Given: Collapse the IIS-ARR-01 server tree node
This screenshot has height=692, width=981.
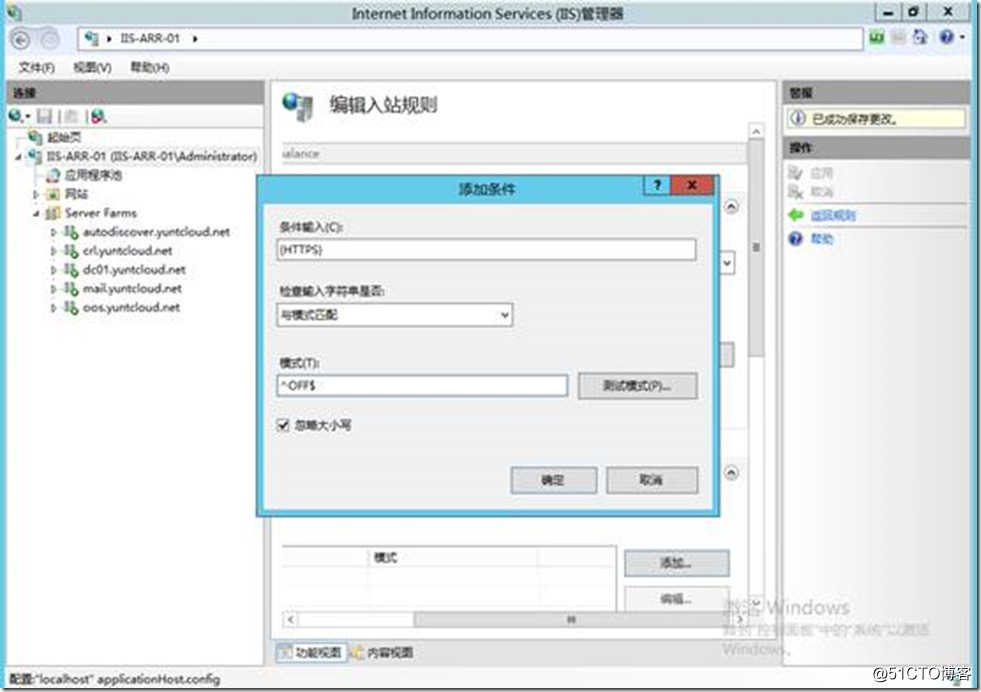Looking at the screenshot, I should click(18, 156).
